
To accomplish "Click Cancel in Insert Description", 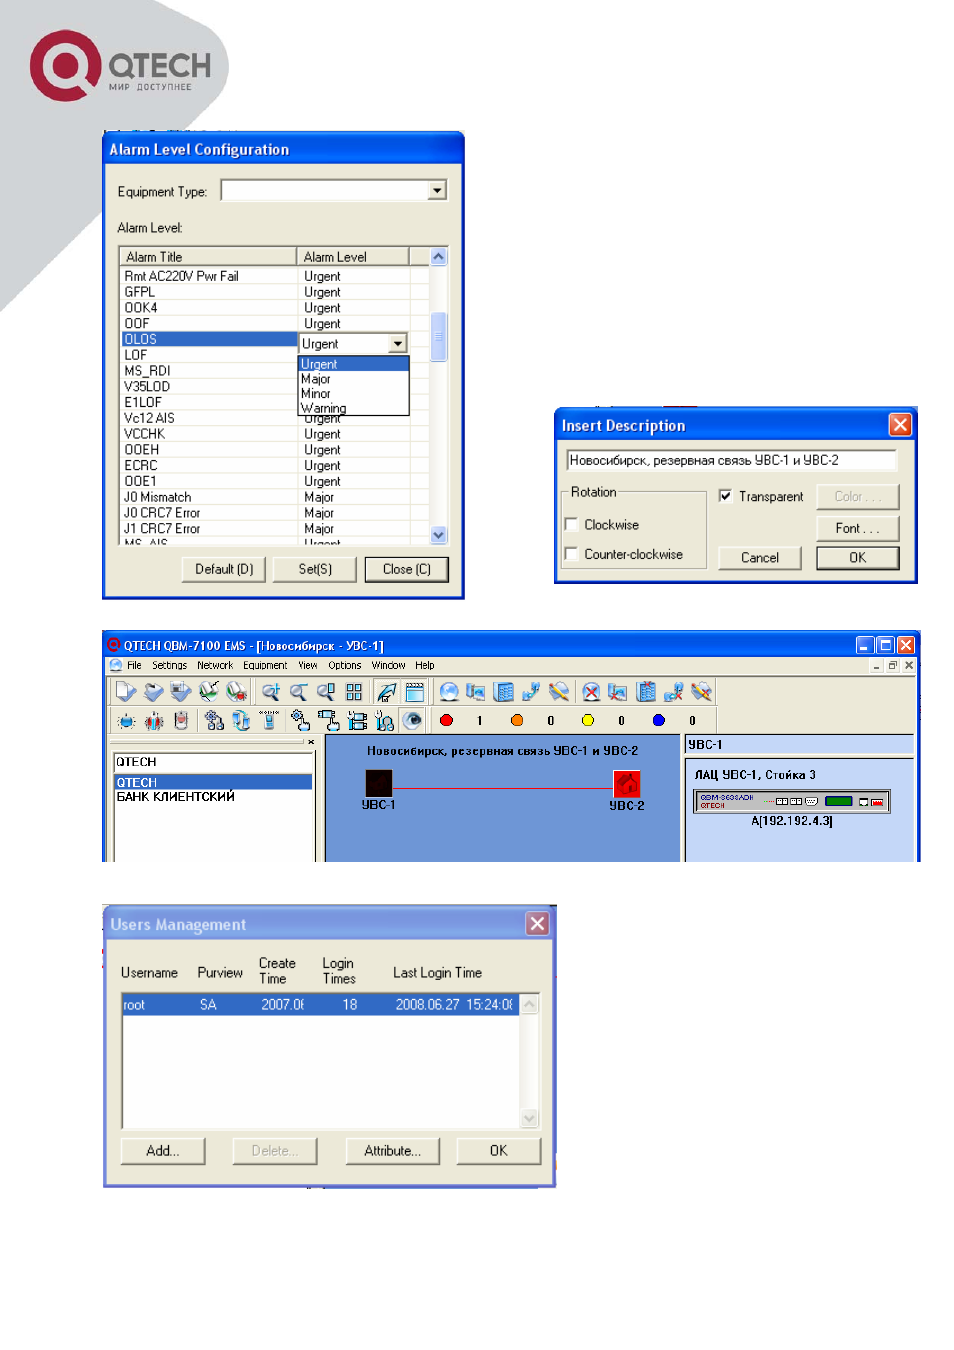I will point(760,558).
